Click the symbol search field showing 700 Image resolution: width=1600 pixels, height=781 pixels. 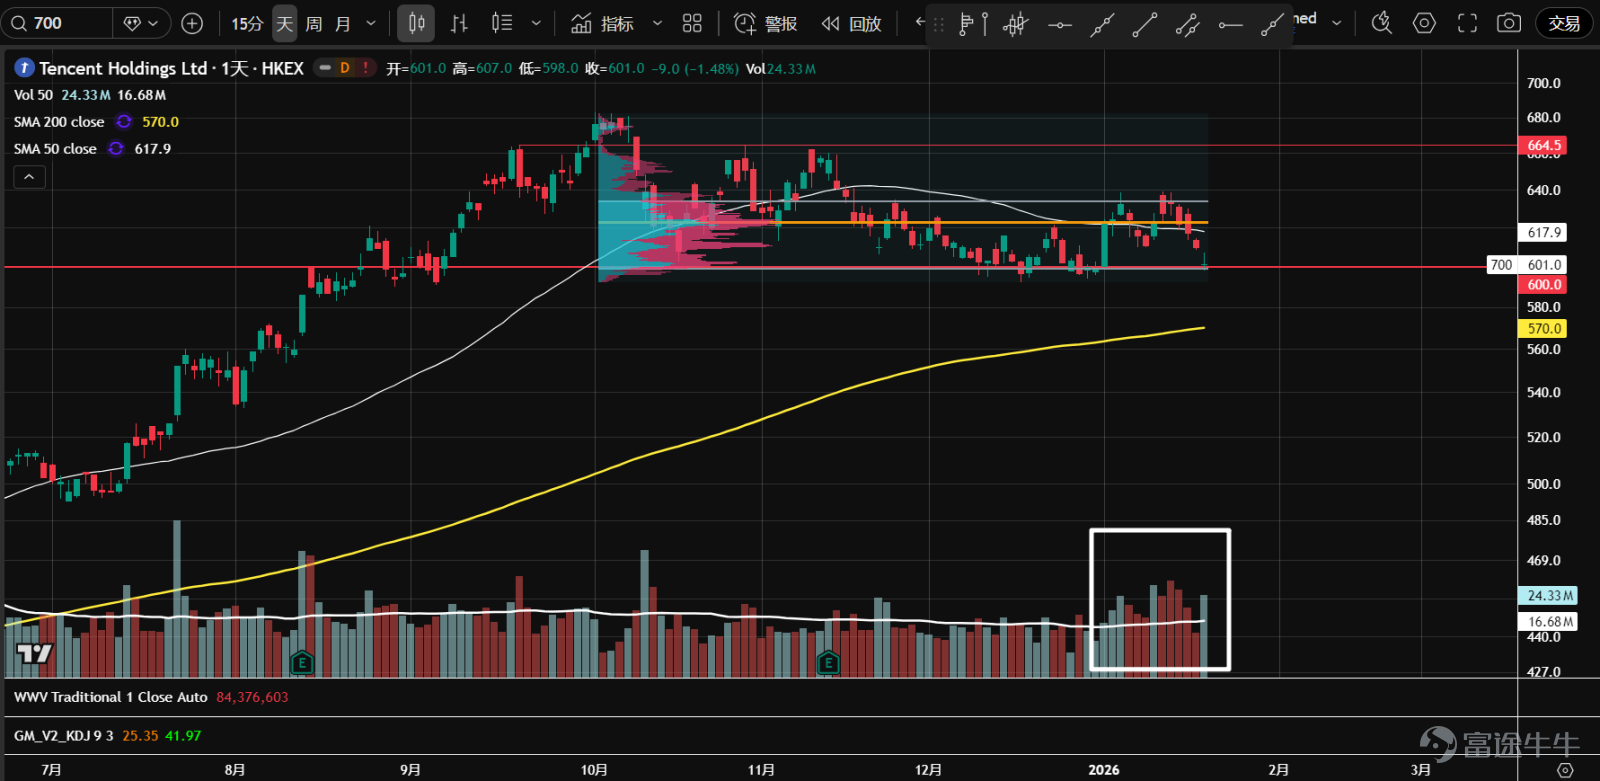[58, 23]
